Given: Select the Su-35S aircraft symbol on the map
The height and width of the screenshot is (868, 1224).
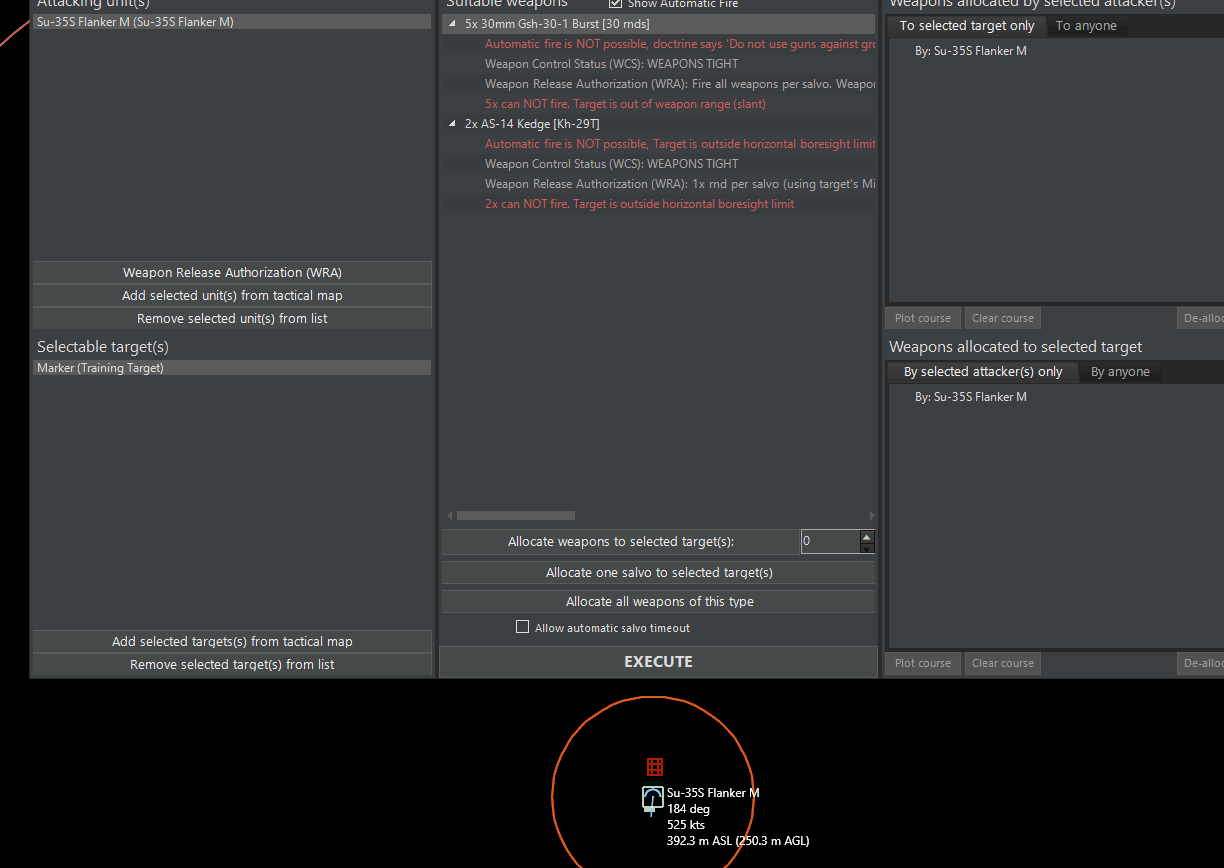Looking at the screenshot, I should (x=652, y=798).
